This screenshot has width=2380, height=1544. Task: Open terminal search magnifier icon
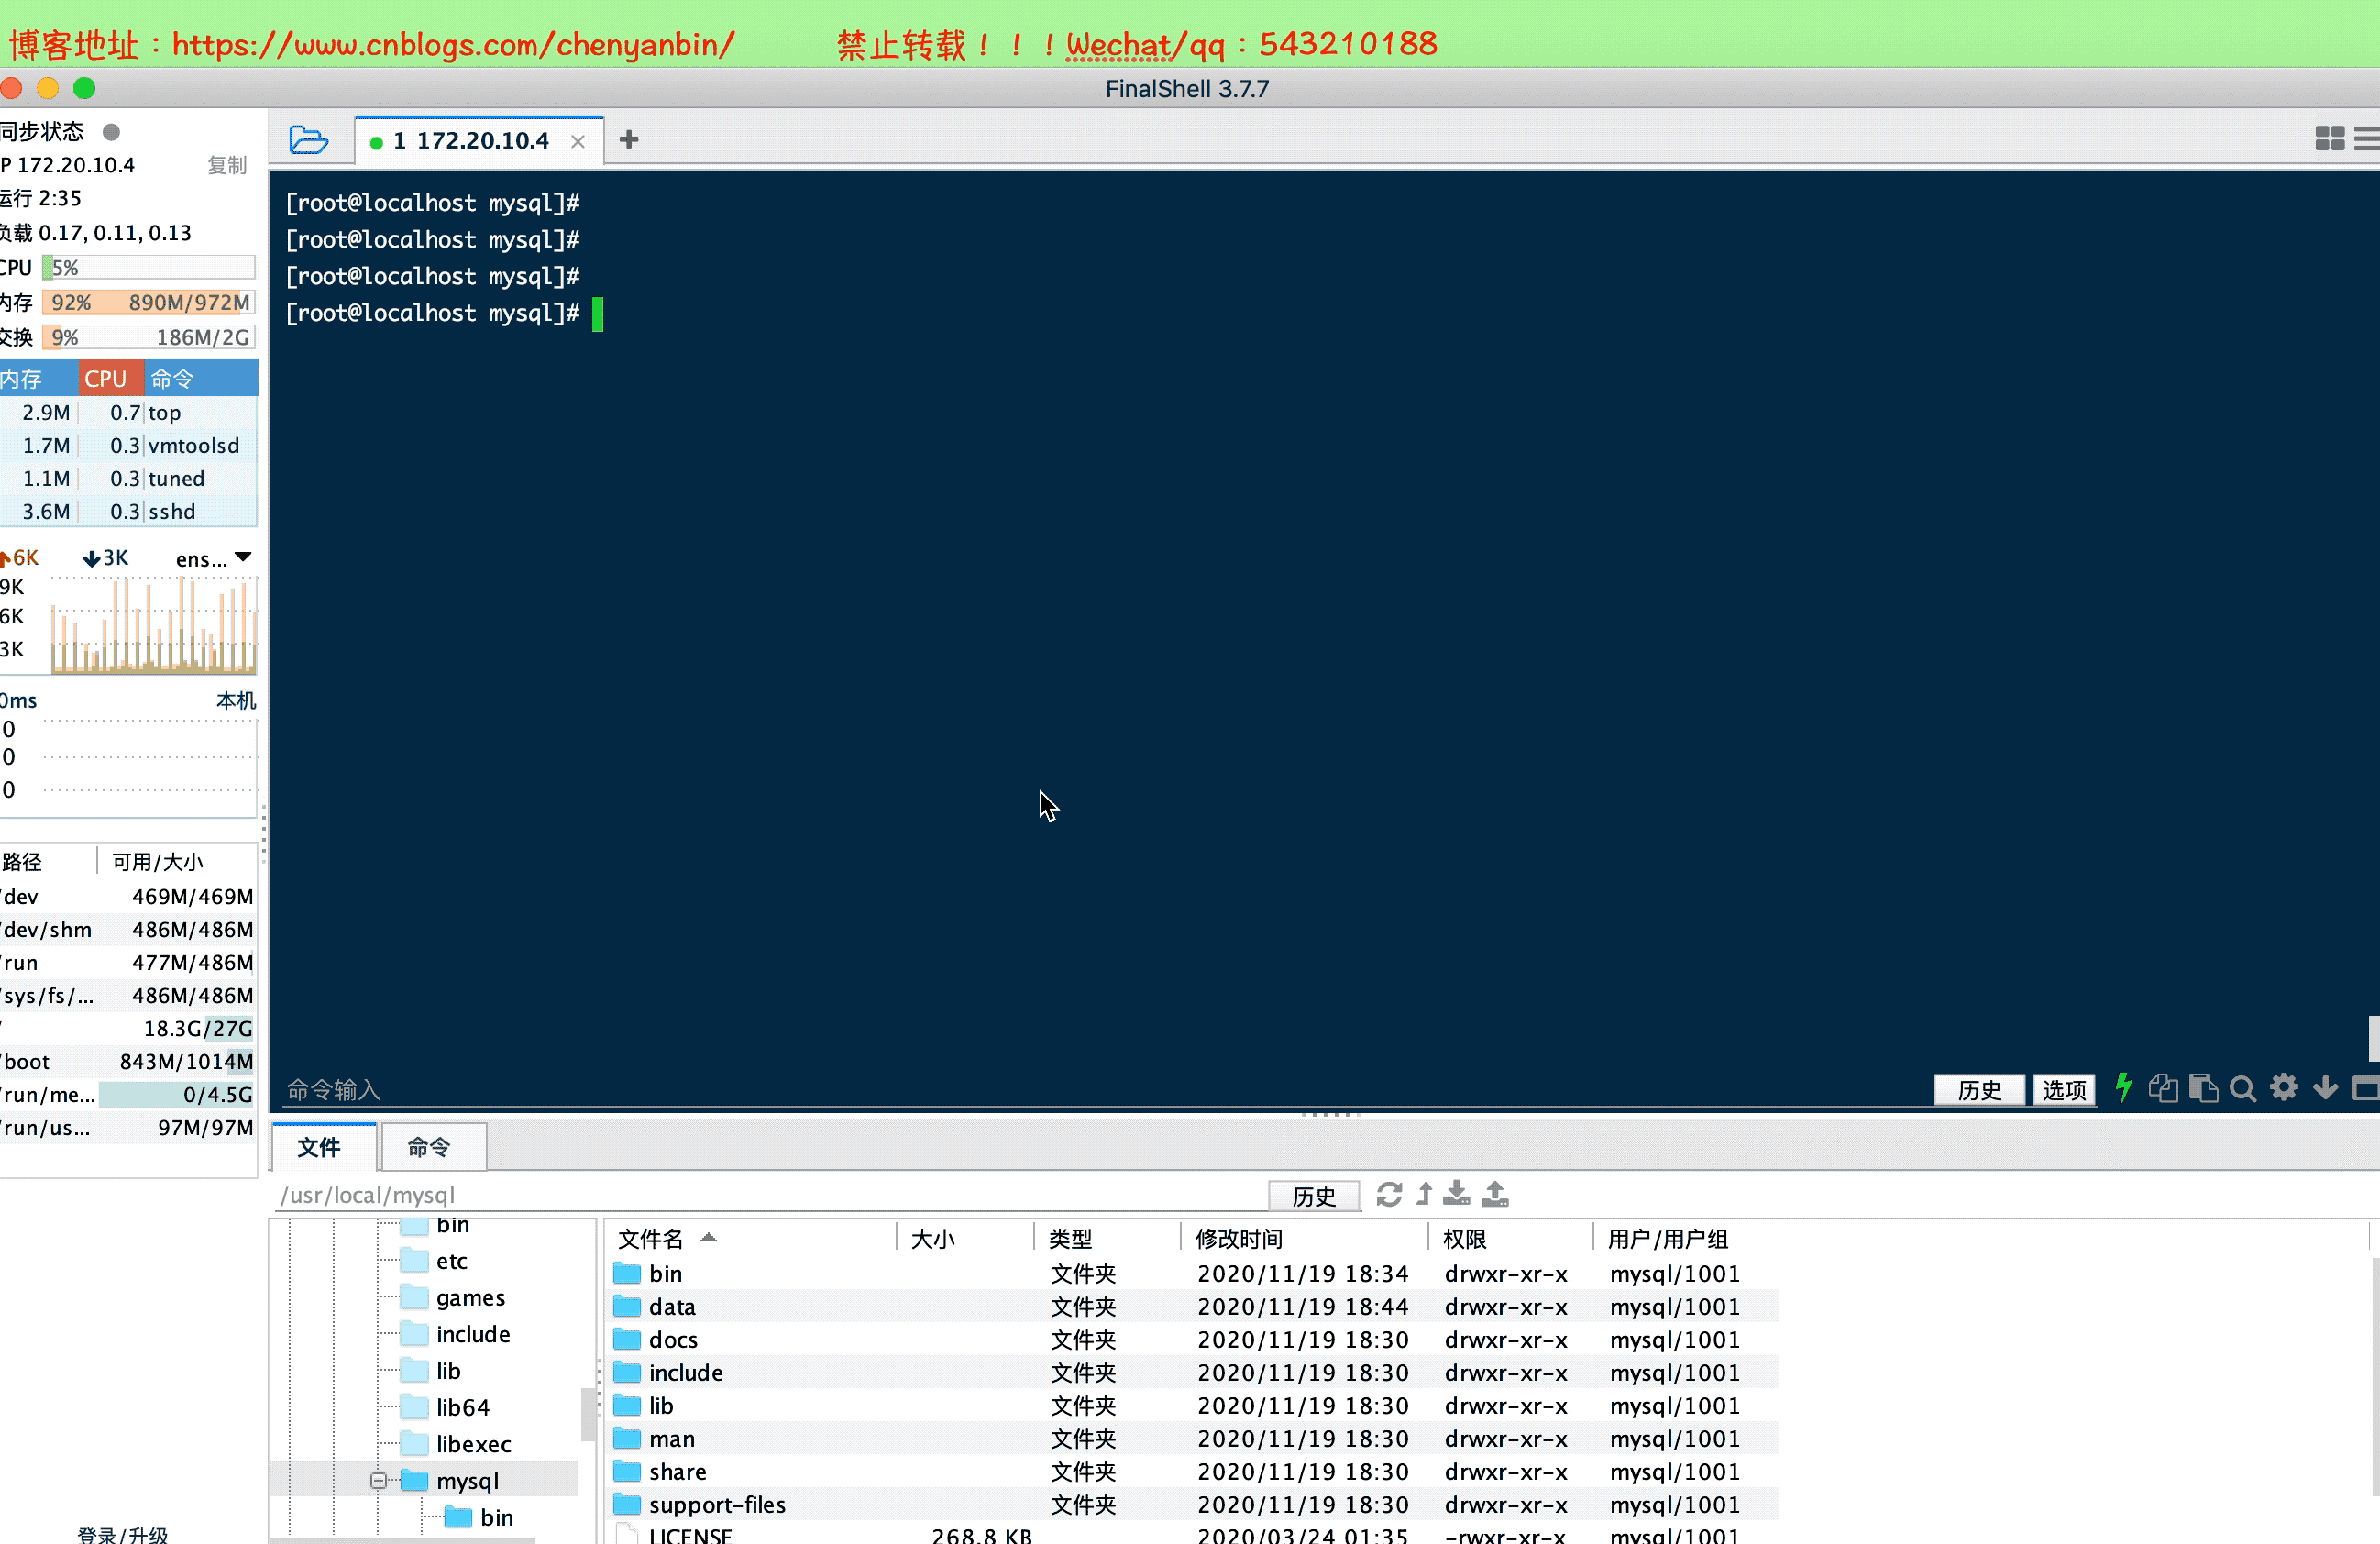(2243, 1089)
